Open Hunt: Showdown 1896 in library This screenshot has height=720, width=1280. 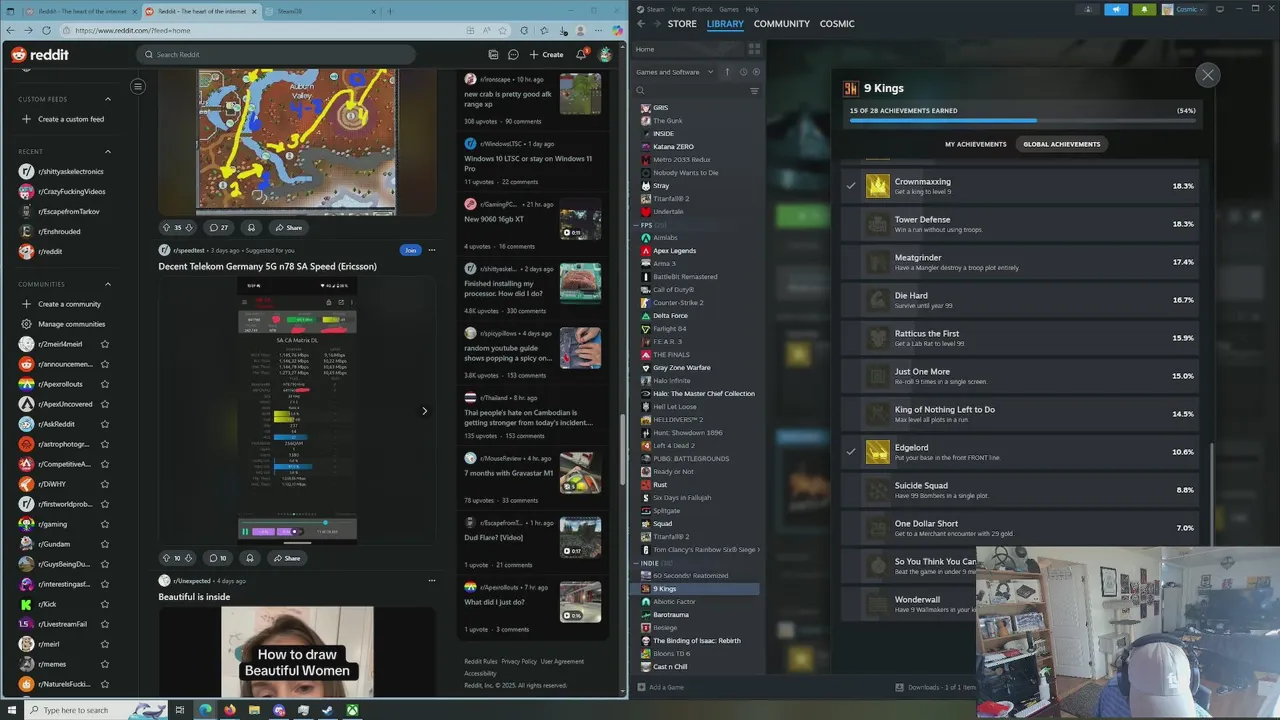click(x=687, y=433)
